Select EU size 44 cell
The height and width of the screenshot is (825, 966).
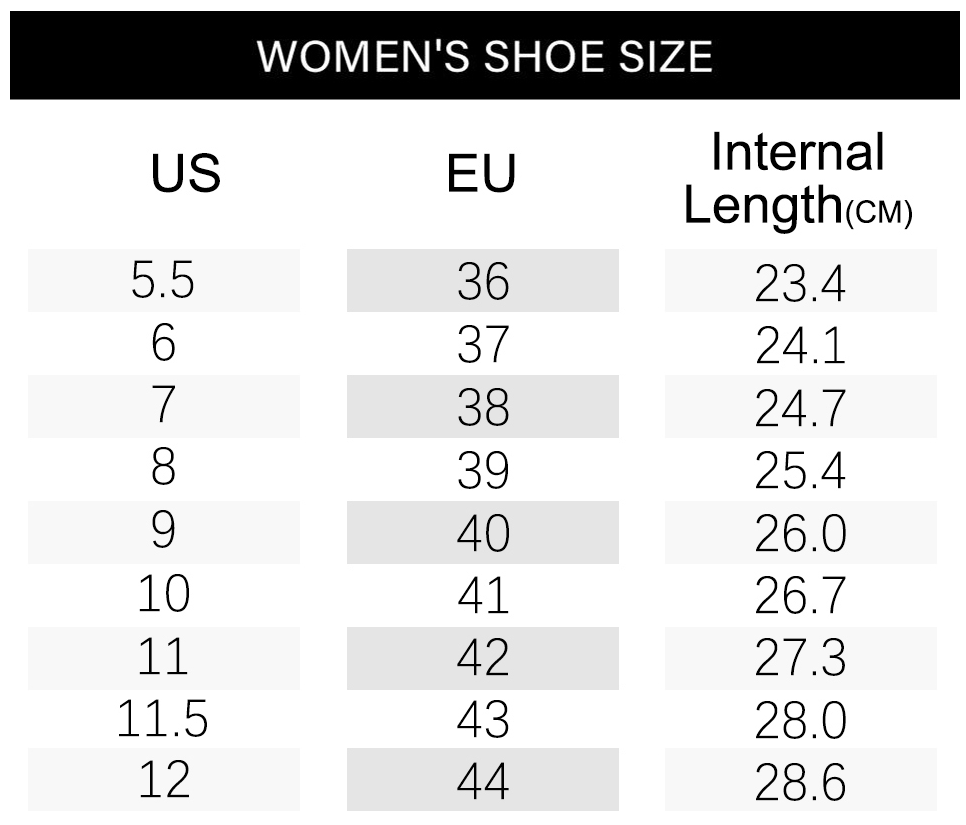483,781
